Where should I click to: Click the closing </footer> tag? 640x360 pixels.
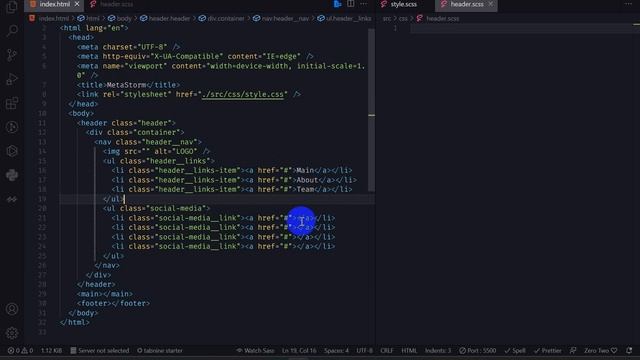click(x=131, y=303)
